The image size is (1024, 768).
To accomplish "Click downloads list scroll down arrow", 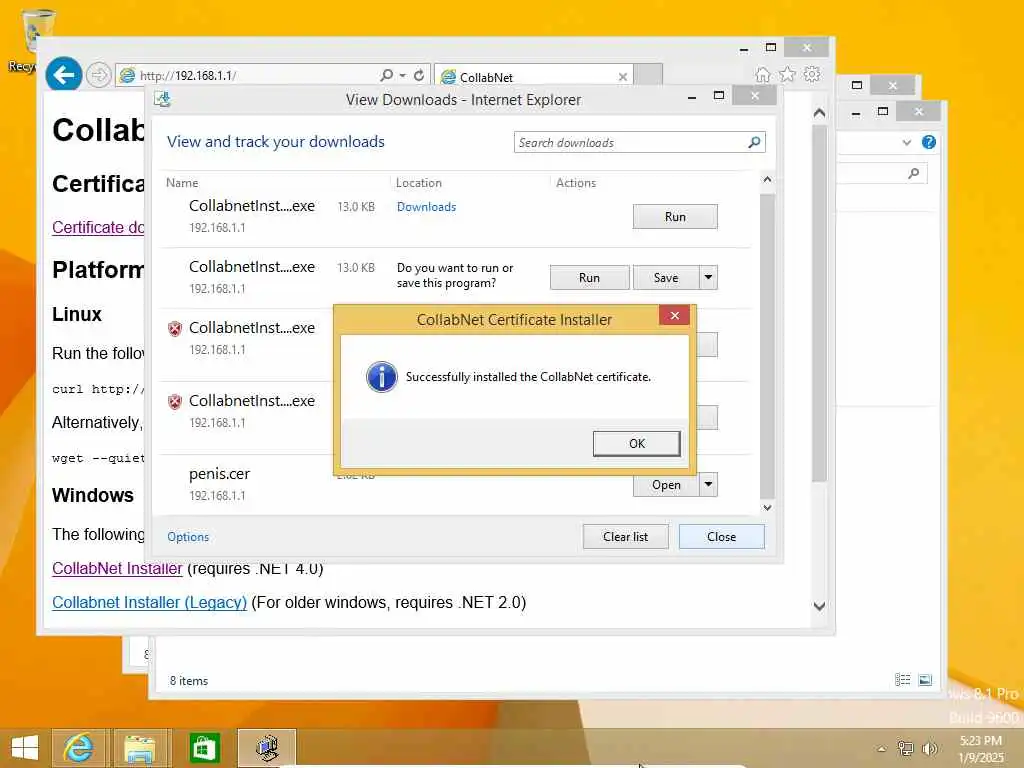I will coord(767,507).
